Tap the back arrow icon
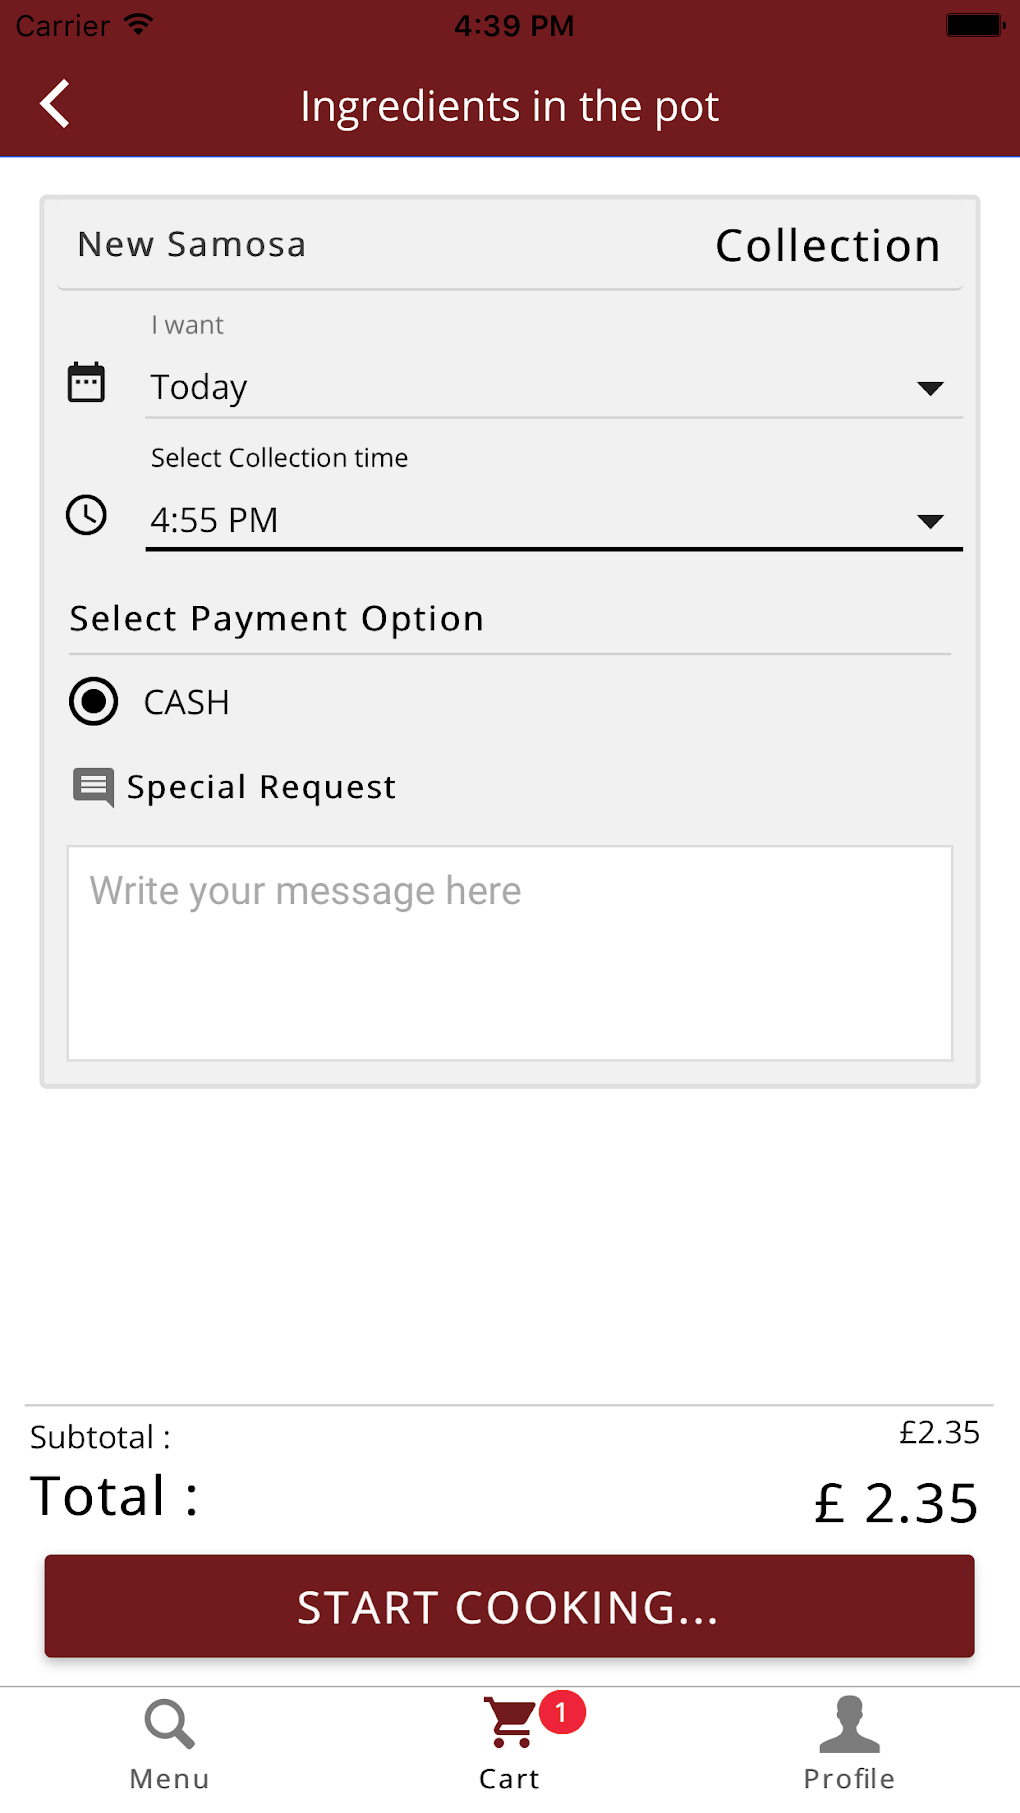Screen dimensions: 1020x1813 click(56, 104)
